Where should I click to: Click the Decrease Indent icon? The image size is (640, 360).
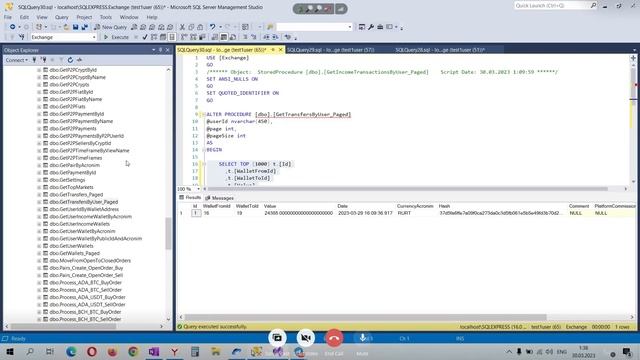[x=266, y=37]
